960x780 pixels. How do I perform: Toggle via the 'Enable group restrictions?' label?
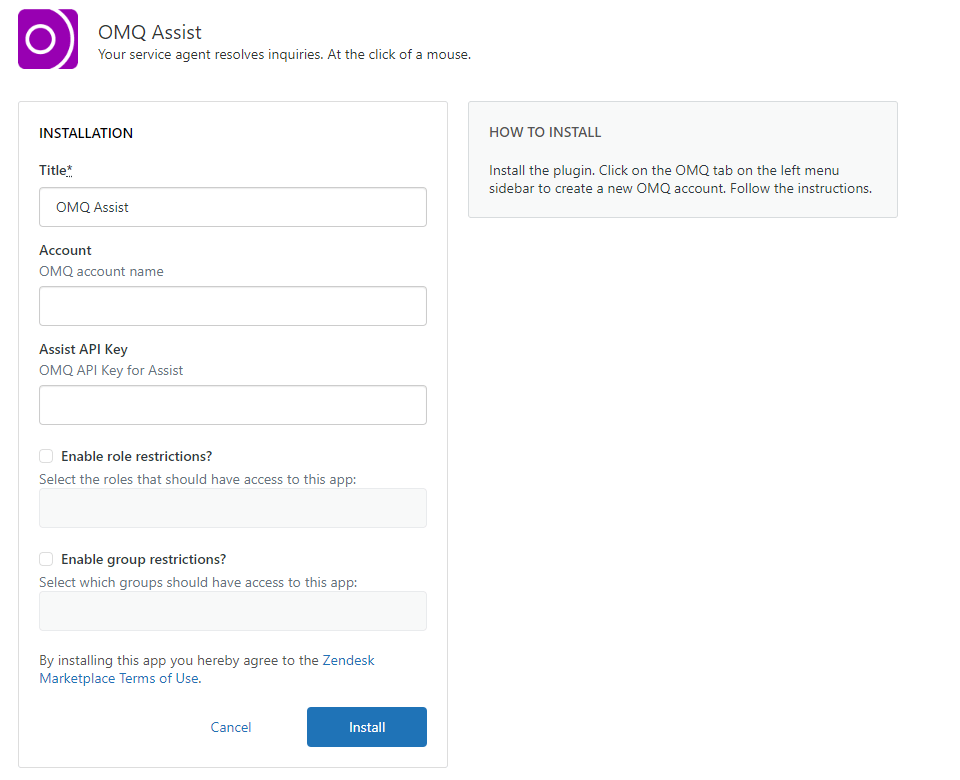click(143, 560)
